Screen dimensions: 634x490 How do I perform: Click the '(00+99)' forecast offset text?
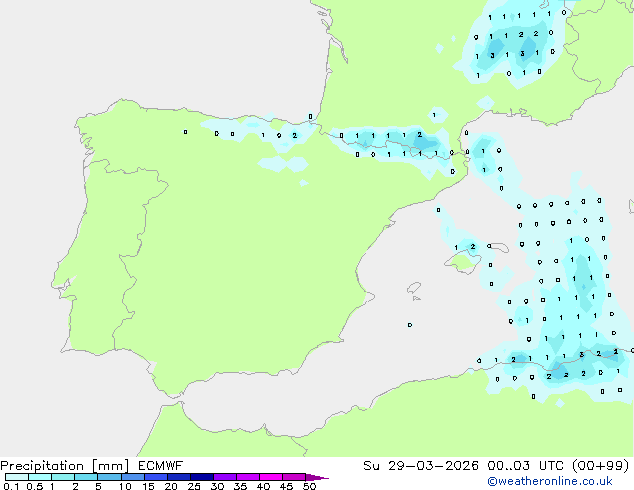click(x=600, y=466)
